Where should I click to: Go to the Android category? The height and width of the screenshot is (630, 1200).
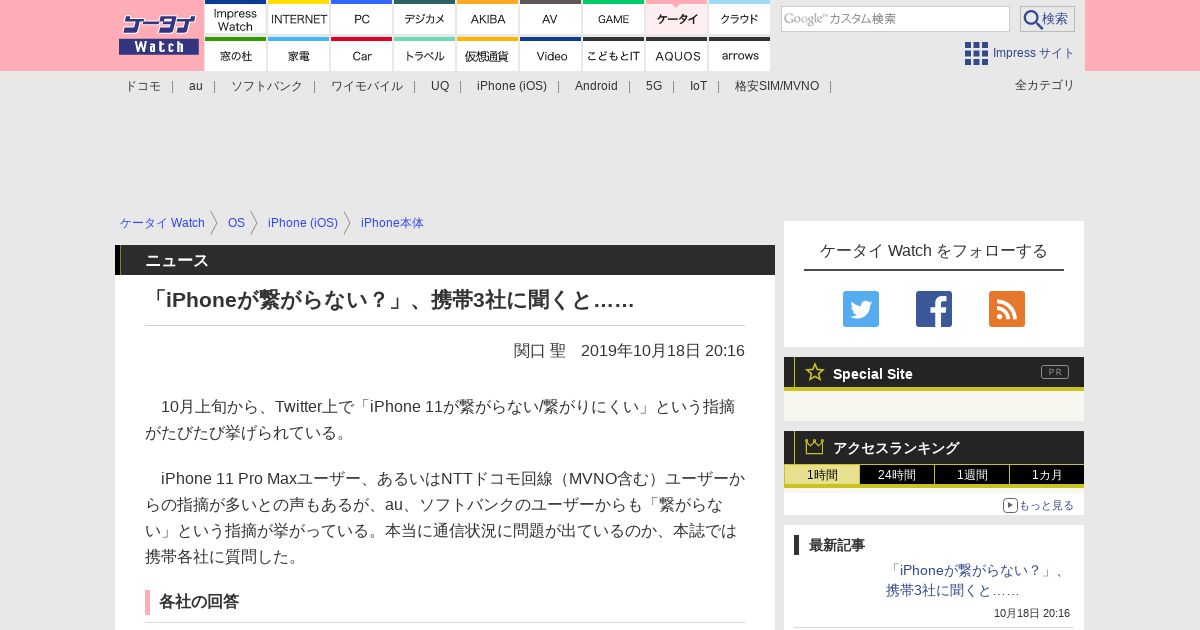596,86
